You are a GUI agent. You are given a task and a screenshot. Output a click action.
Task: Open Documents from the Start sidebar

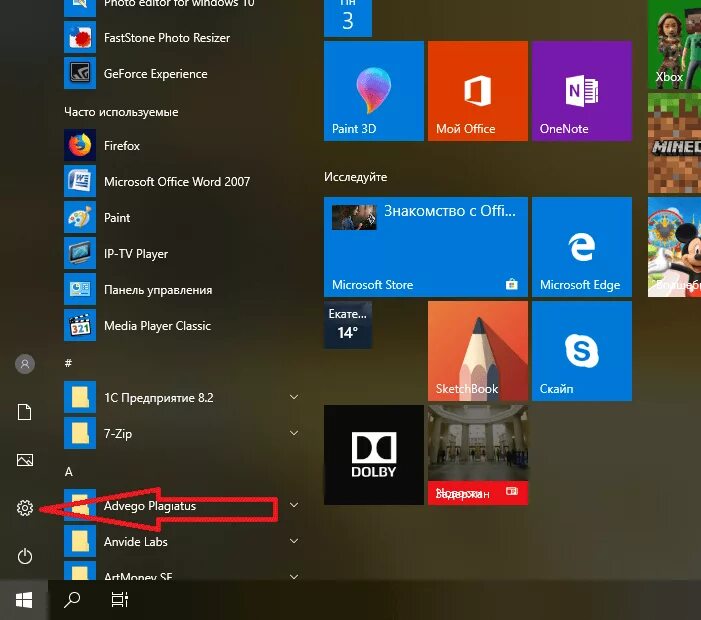pyautogui.click(x=25, y=412)
